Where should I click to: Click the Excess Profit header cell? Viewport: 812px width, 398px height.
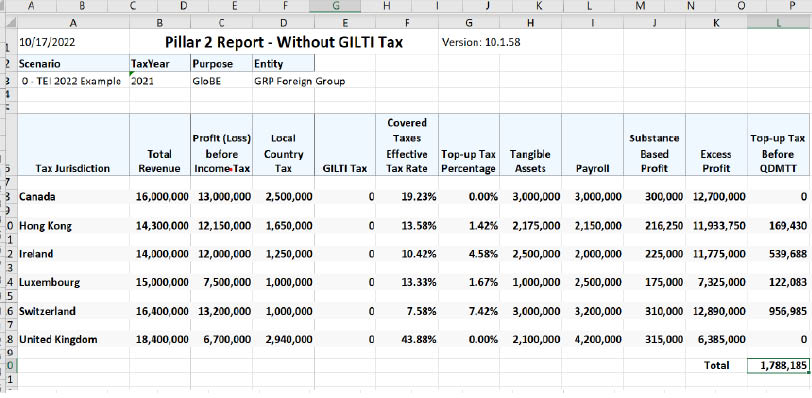pyautogui.click(x=717, y=145)
